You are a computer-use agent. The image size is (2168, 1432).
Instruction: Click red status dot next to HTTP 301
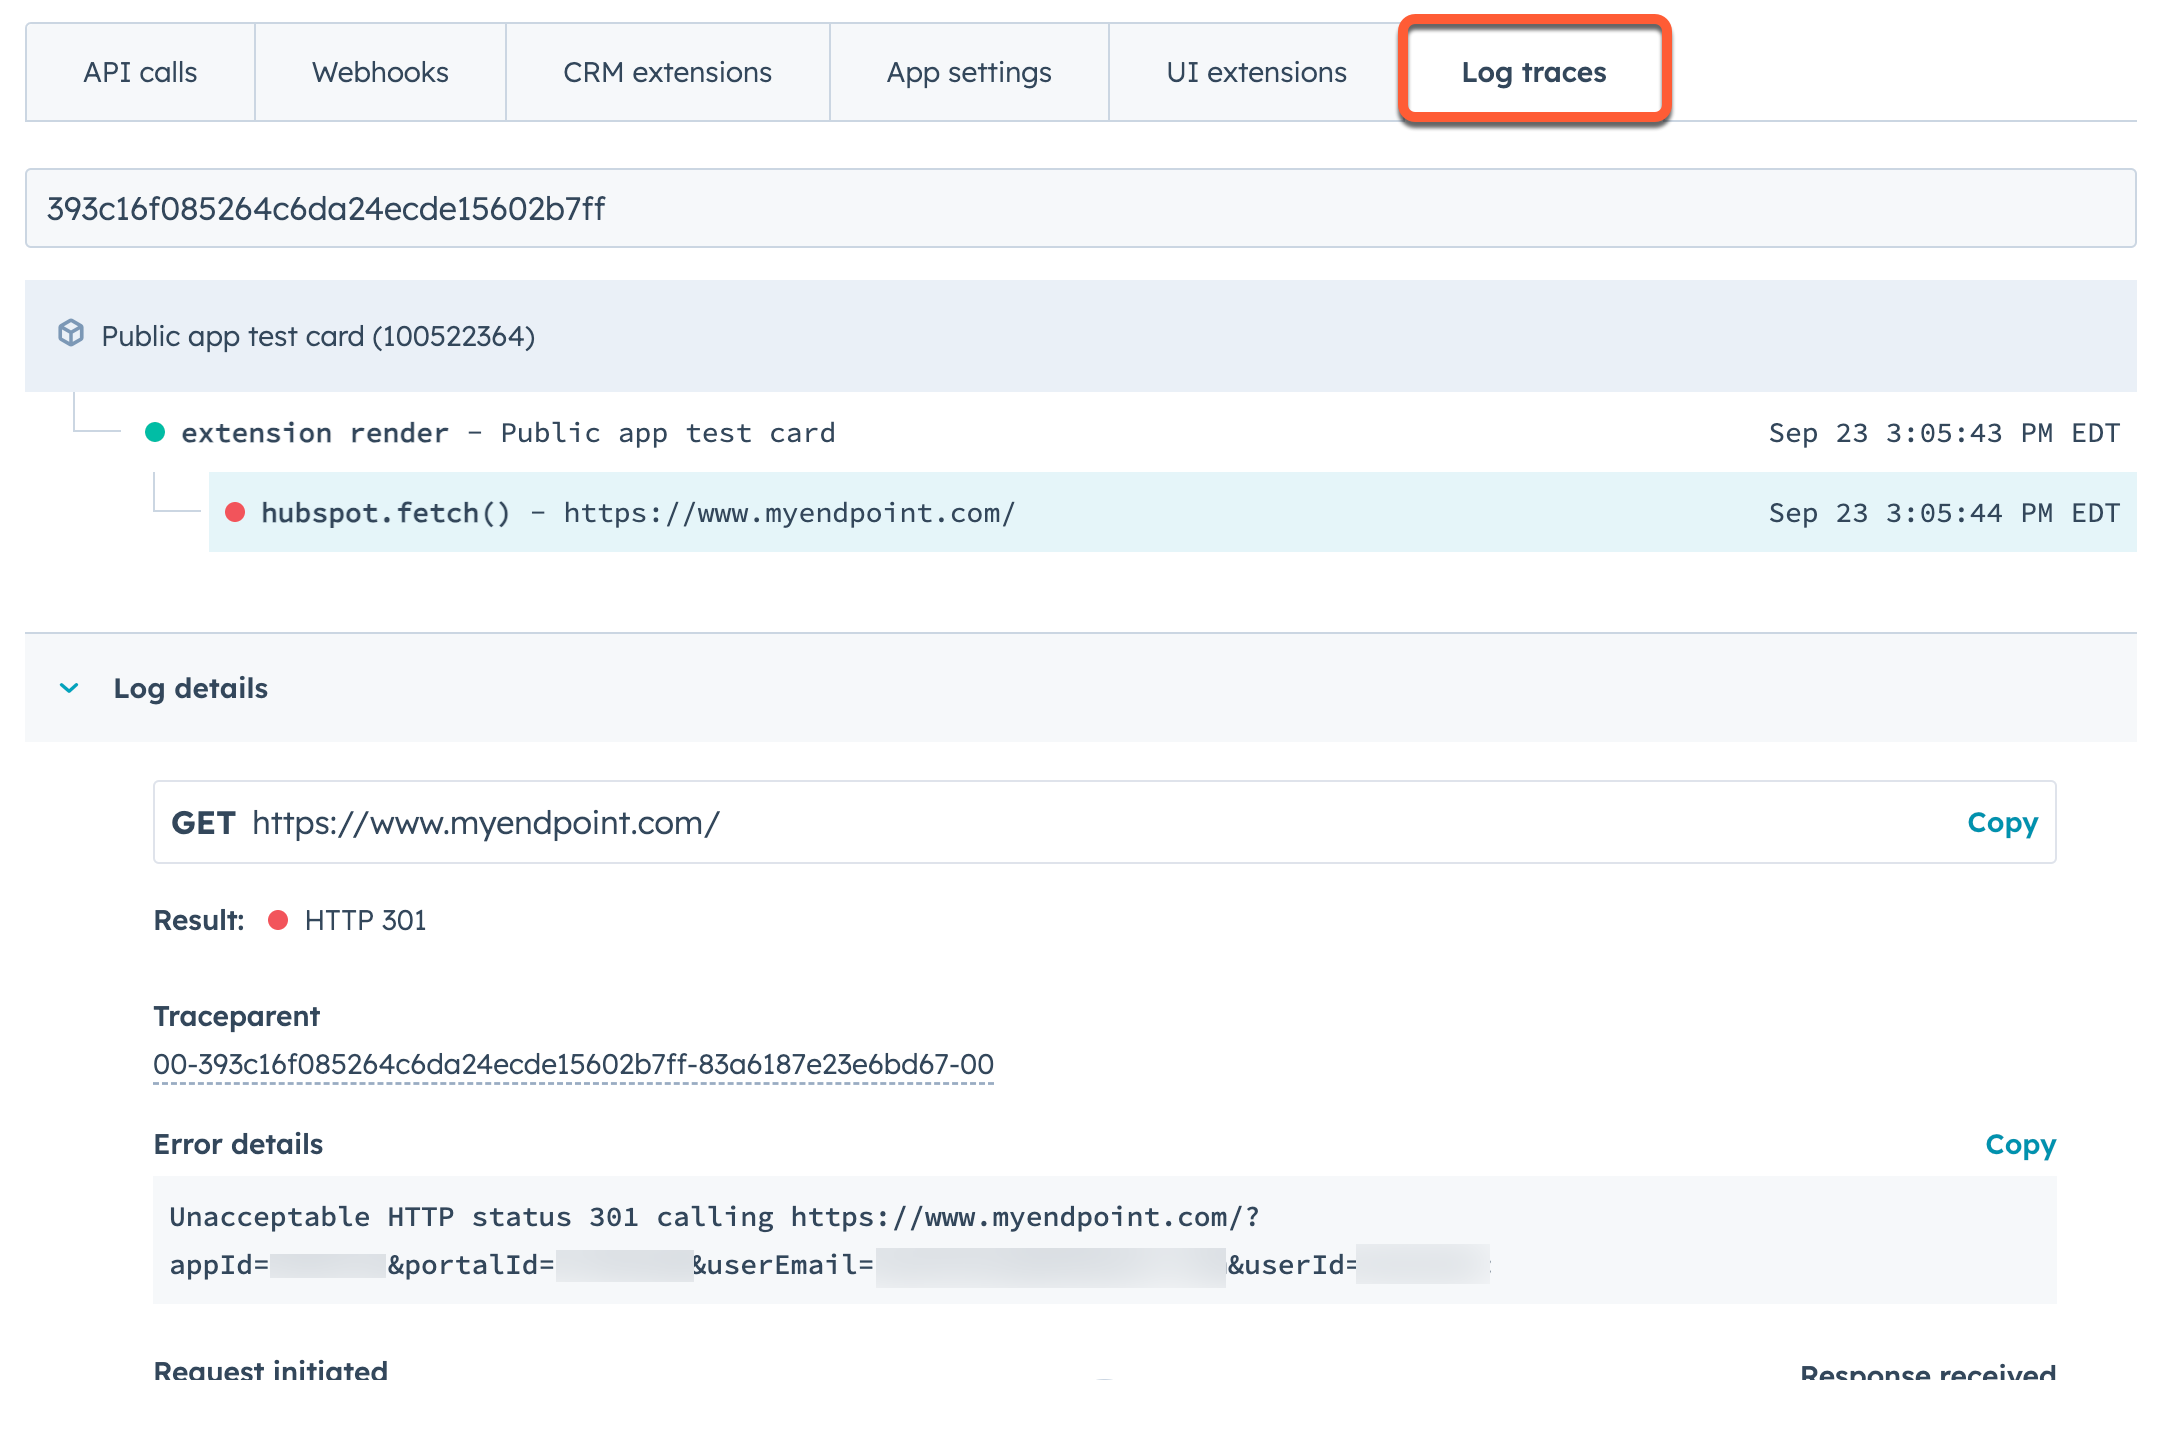click(x=279, y=920)
